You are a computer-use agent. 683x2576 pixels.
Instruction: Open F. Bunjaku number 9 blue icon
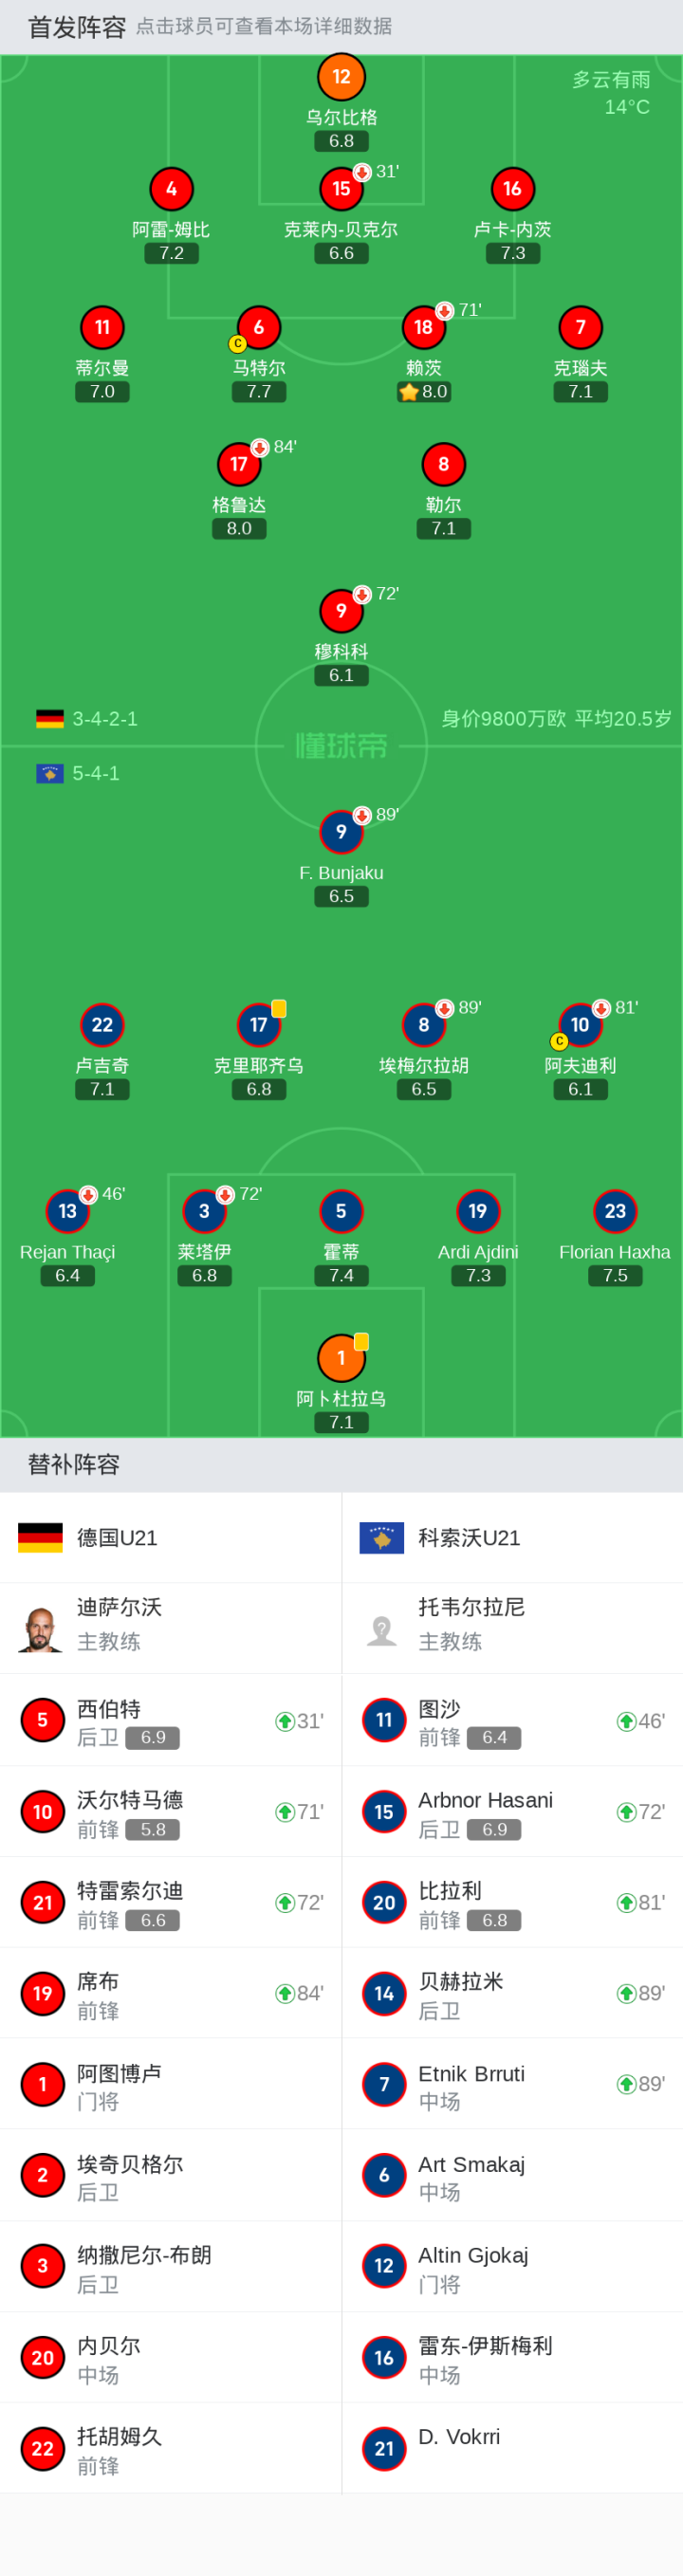tap(341, 832)
